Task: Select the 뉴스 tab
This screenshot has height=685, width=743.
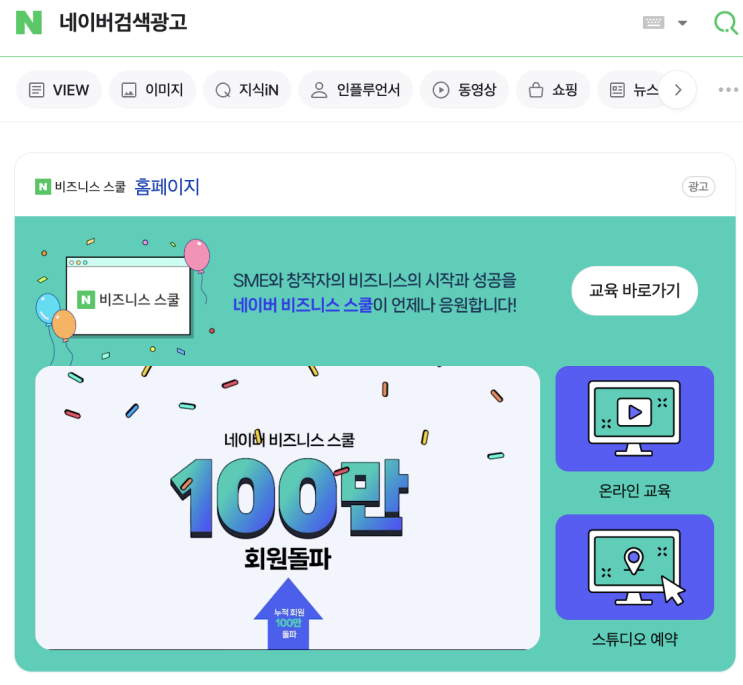Action: click(630, 90)
